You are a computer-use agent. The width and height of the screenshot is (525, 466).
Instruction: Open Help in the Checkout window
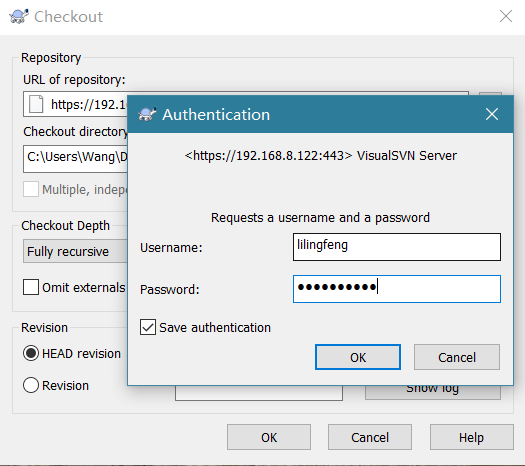click(471, 437)
